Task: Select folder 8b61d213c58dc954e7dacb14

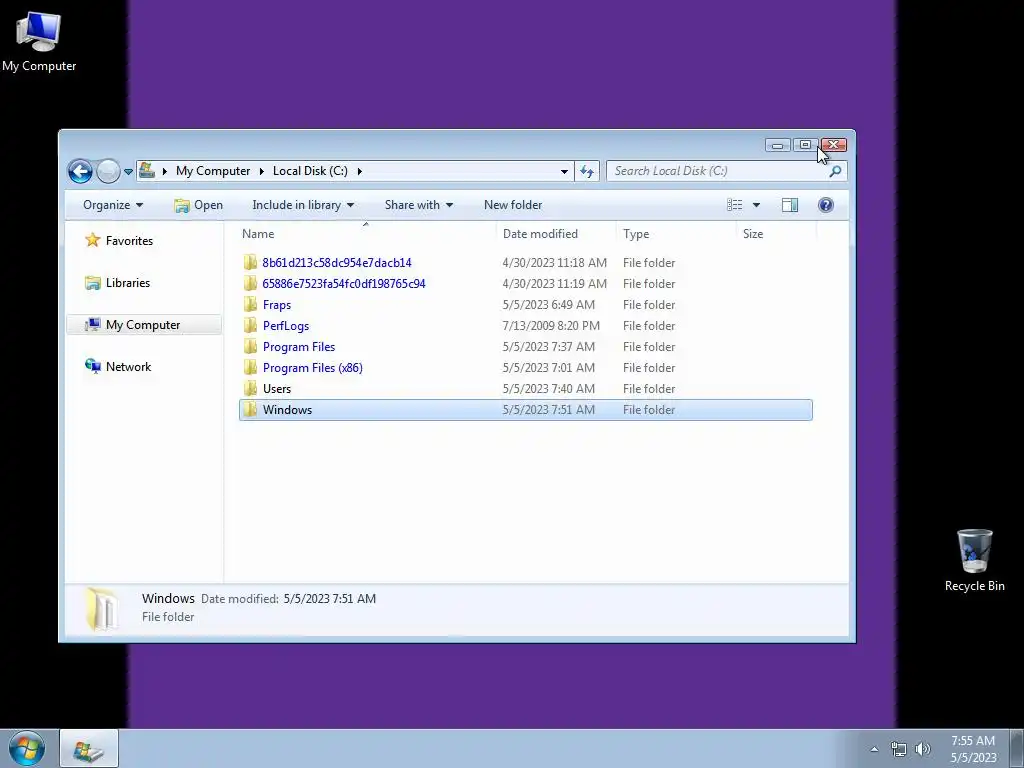Action: tap(337, 263)
